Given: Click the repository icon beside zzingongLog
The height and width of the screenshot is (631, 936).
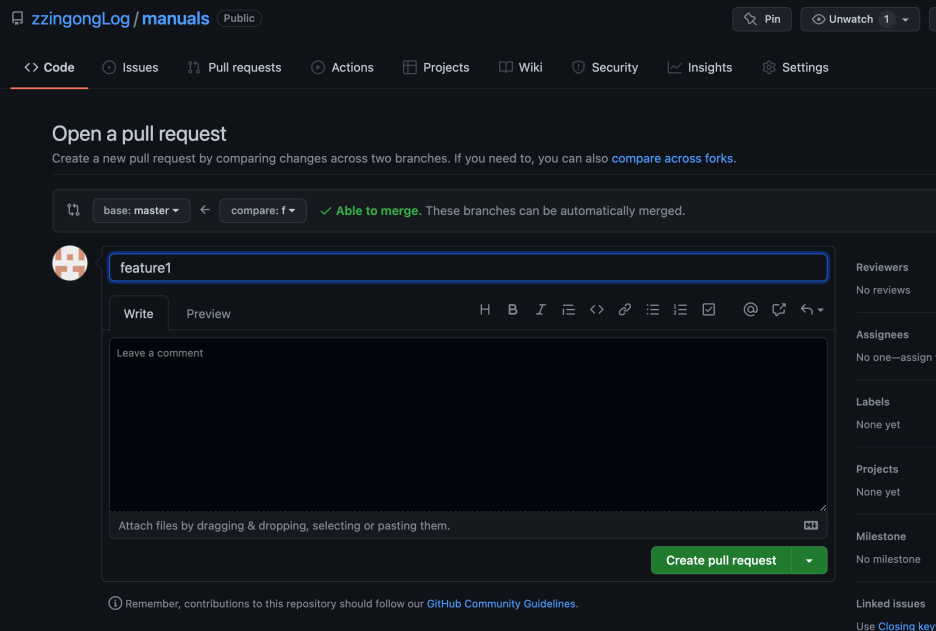Looking at the screenshot, I should [17, 19].
